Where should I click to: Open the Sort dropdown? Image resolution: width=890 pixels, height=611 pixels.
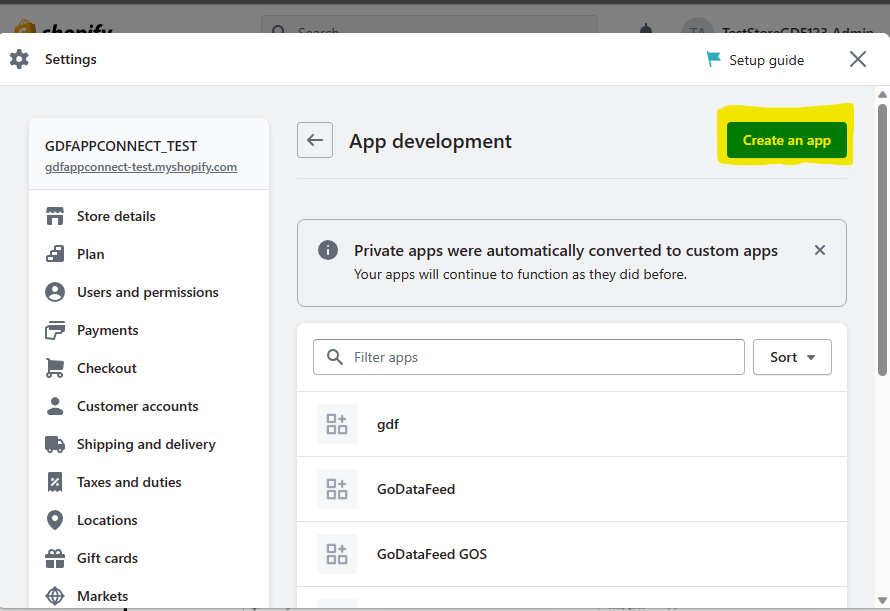tap(792, 357)
